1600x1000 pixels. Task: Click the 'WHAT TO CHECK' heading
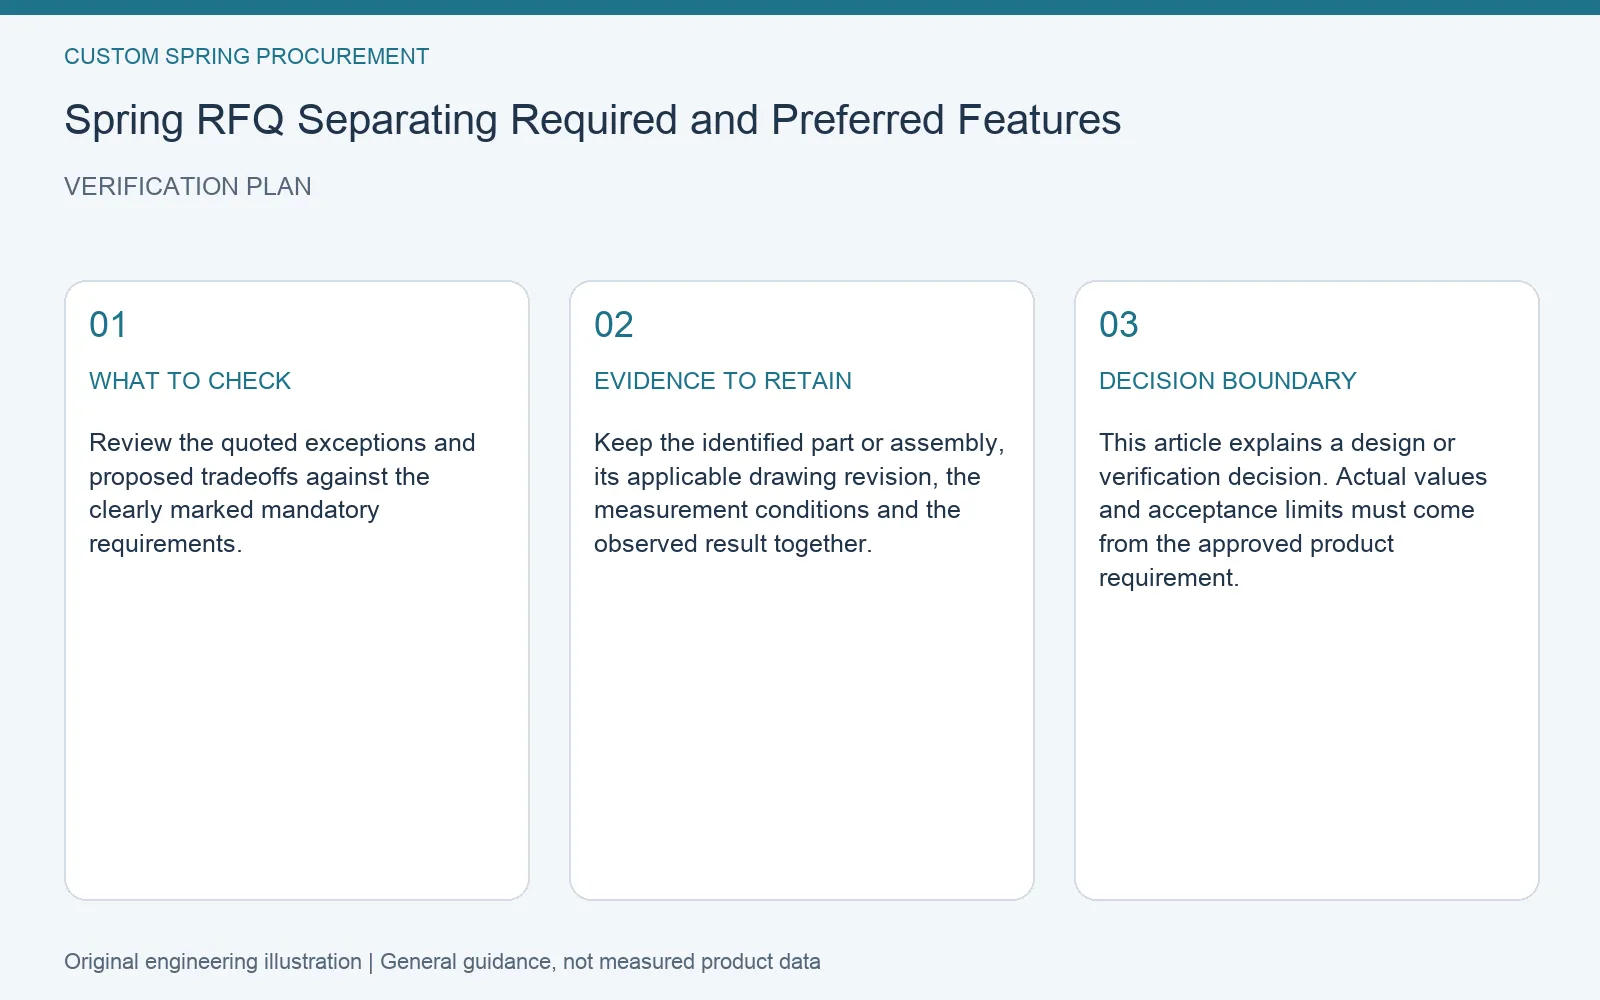click(x=190, y=381)
